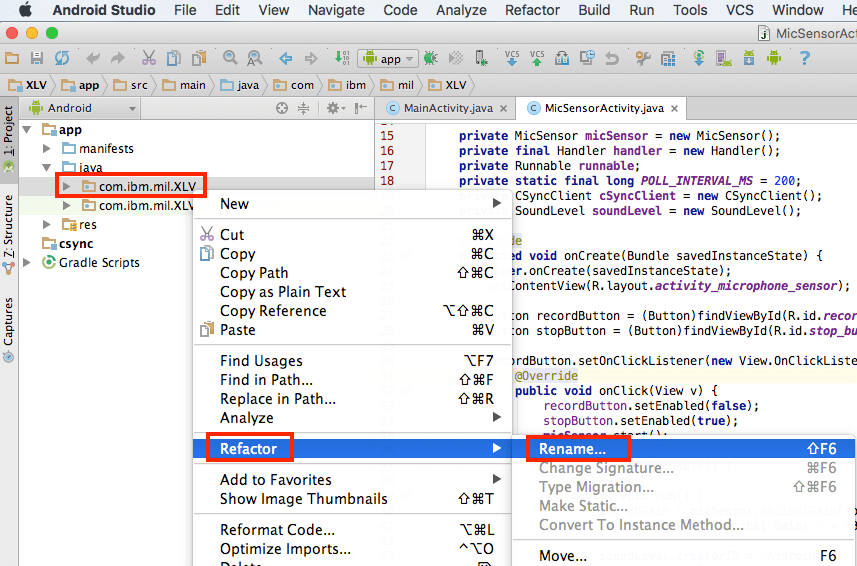Open the SDK Manager icon
Screen dimensions: 857x566
(x=749, y=58)
